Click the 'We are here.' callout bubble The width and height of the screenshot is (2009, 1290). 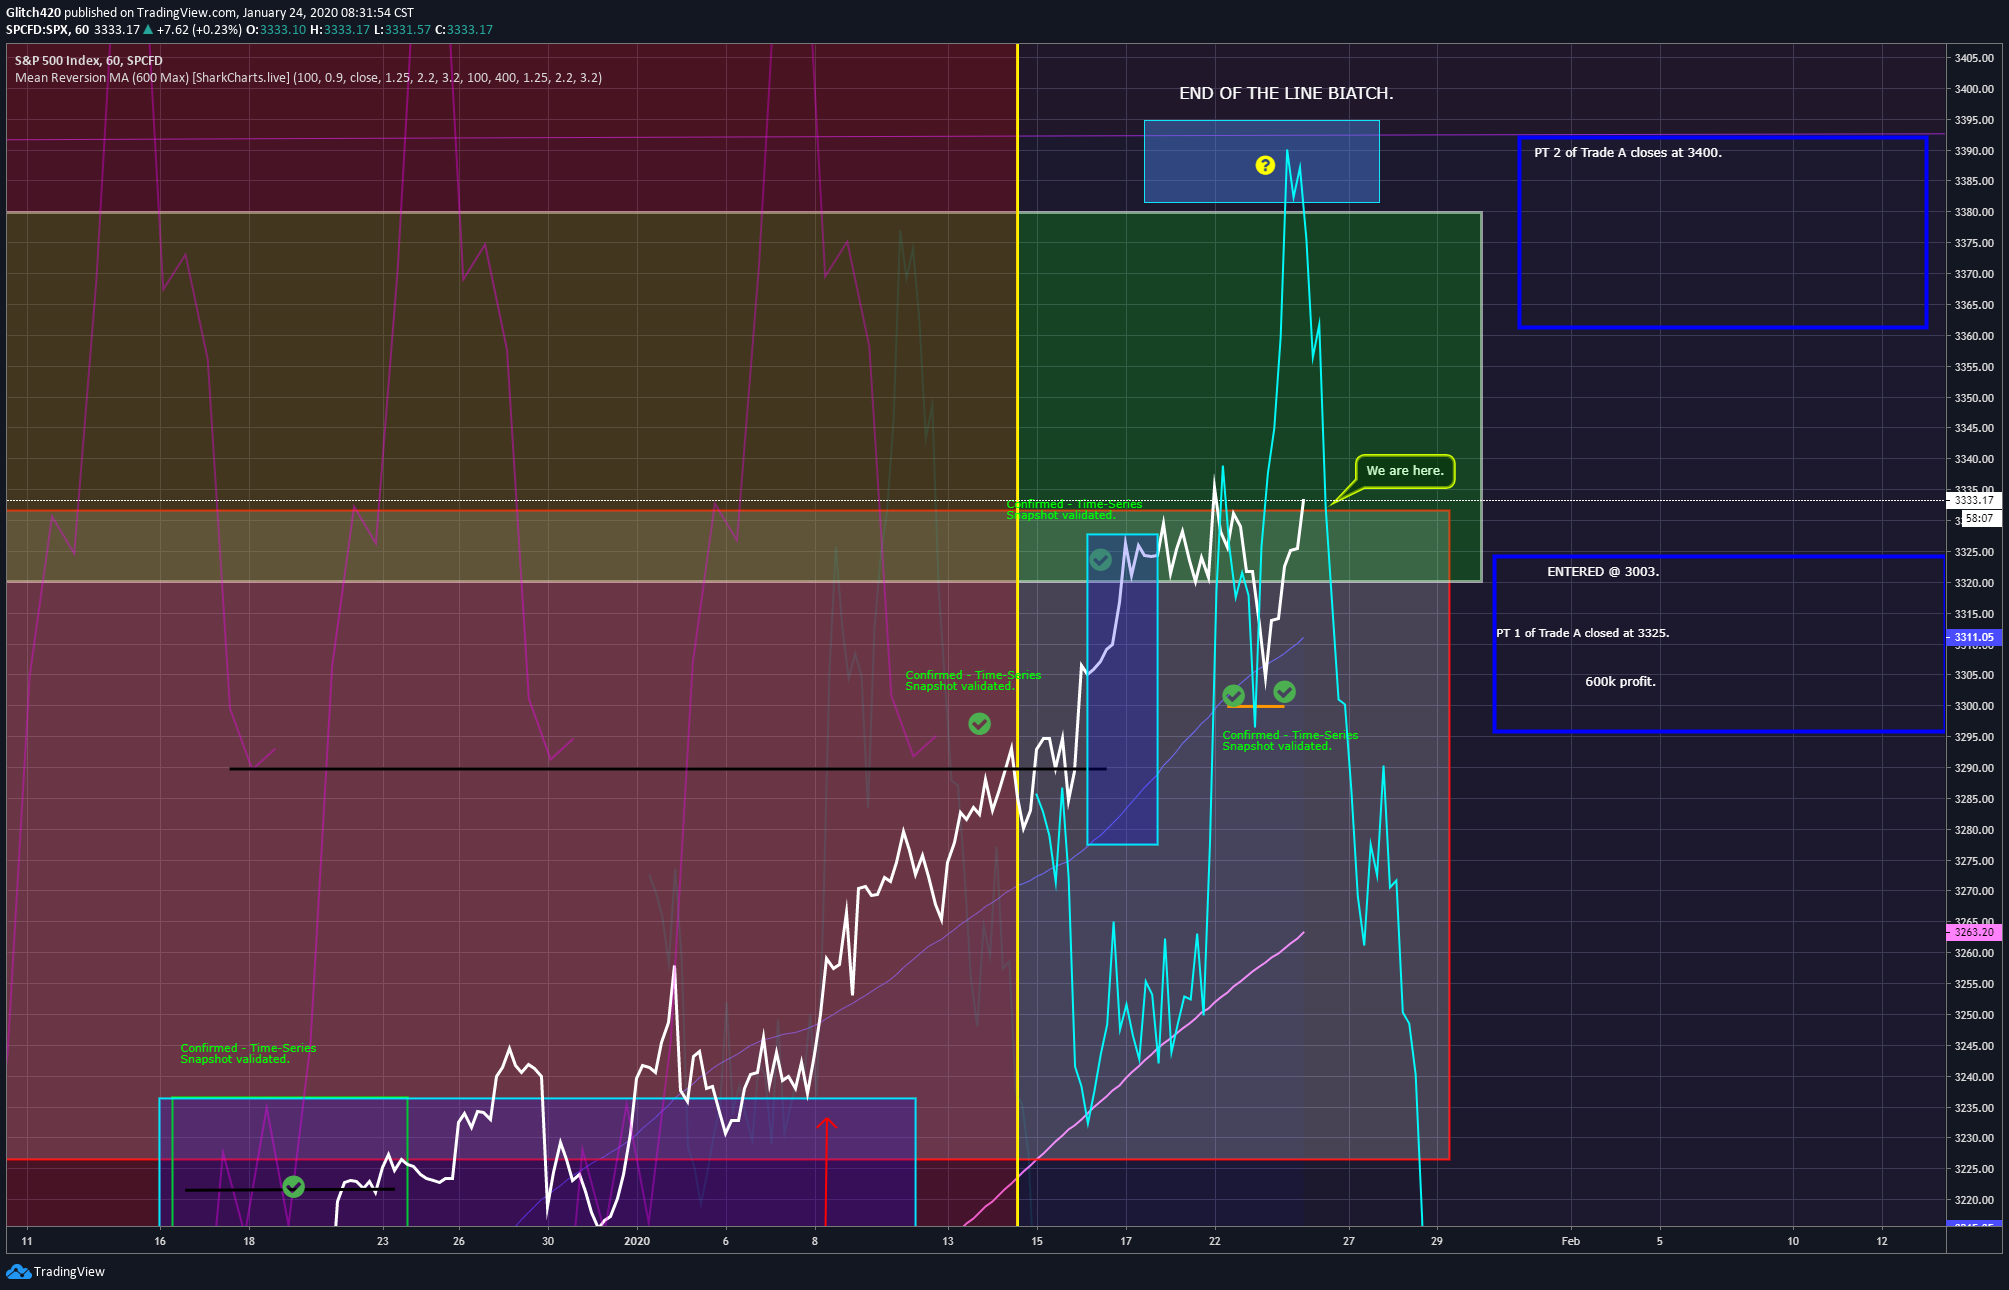[x=1405, y=471]
